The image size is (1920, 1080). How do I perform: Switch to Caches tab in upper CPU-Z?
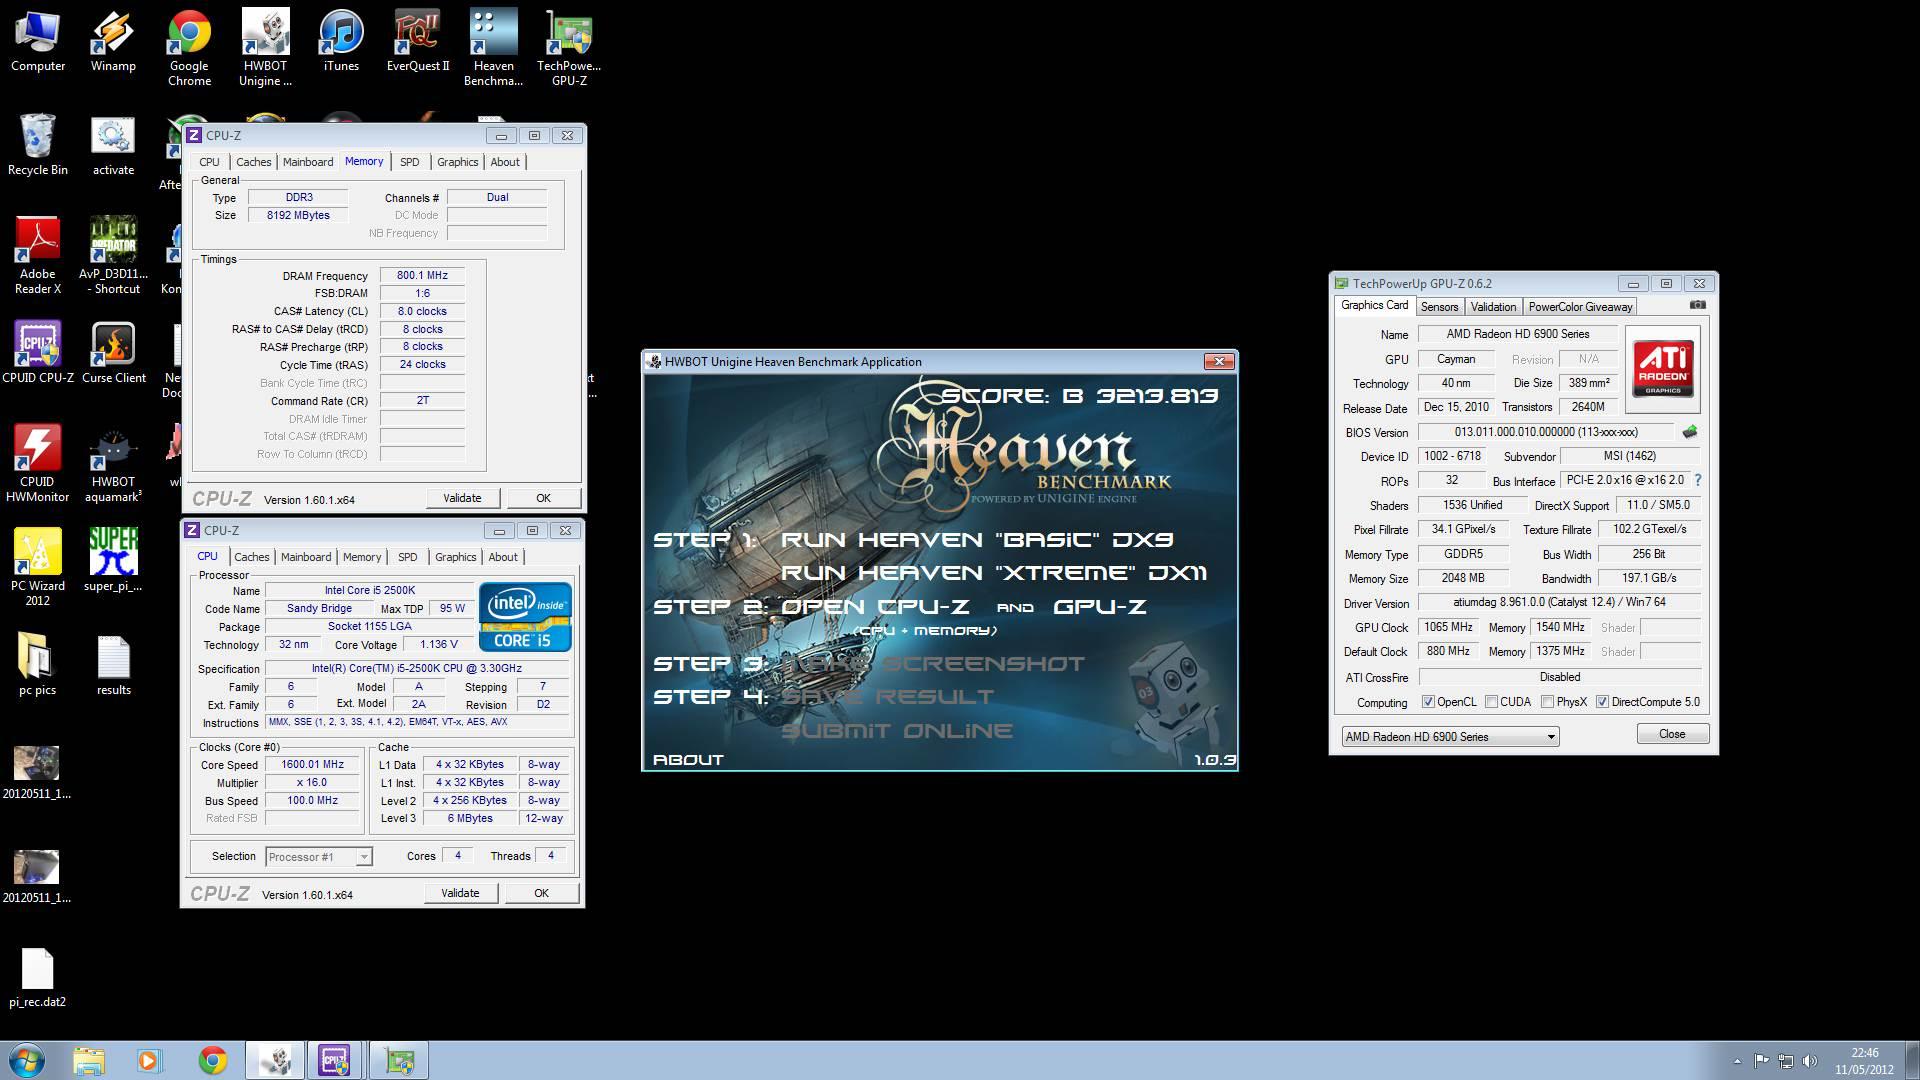253,162
